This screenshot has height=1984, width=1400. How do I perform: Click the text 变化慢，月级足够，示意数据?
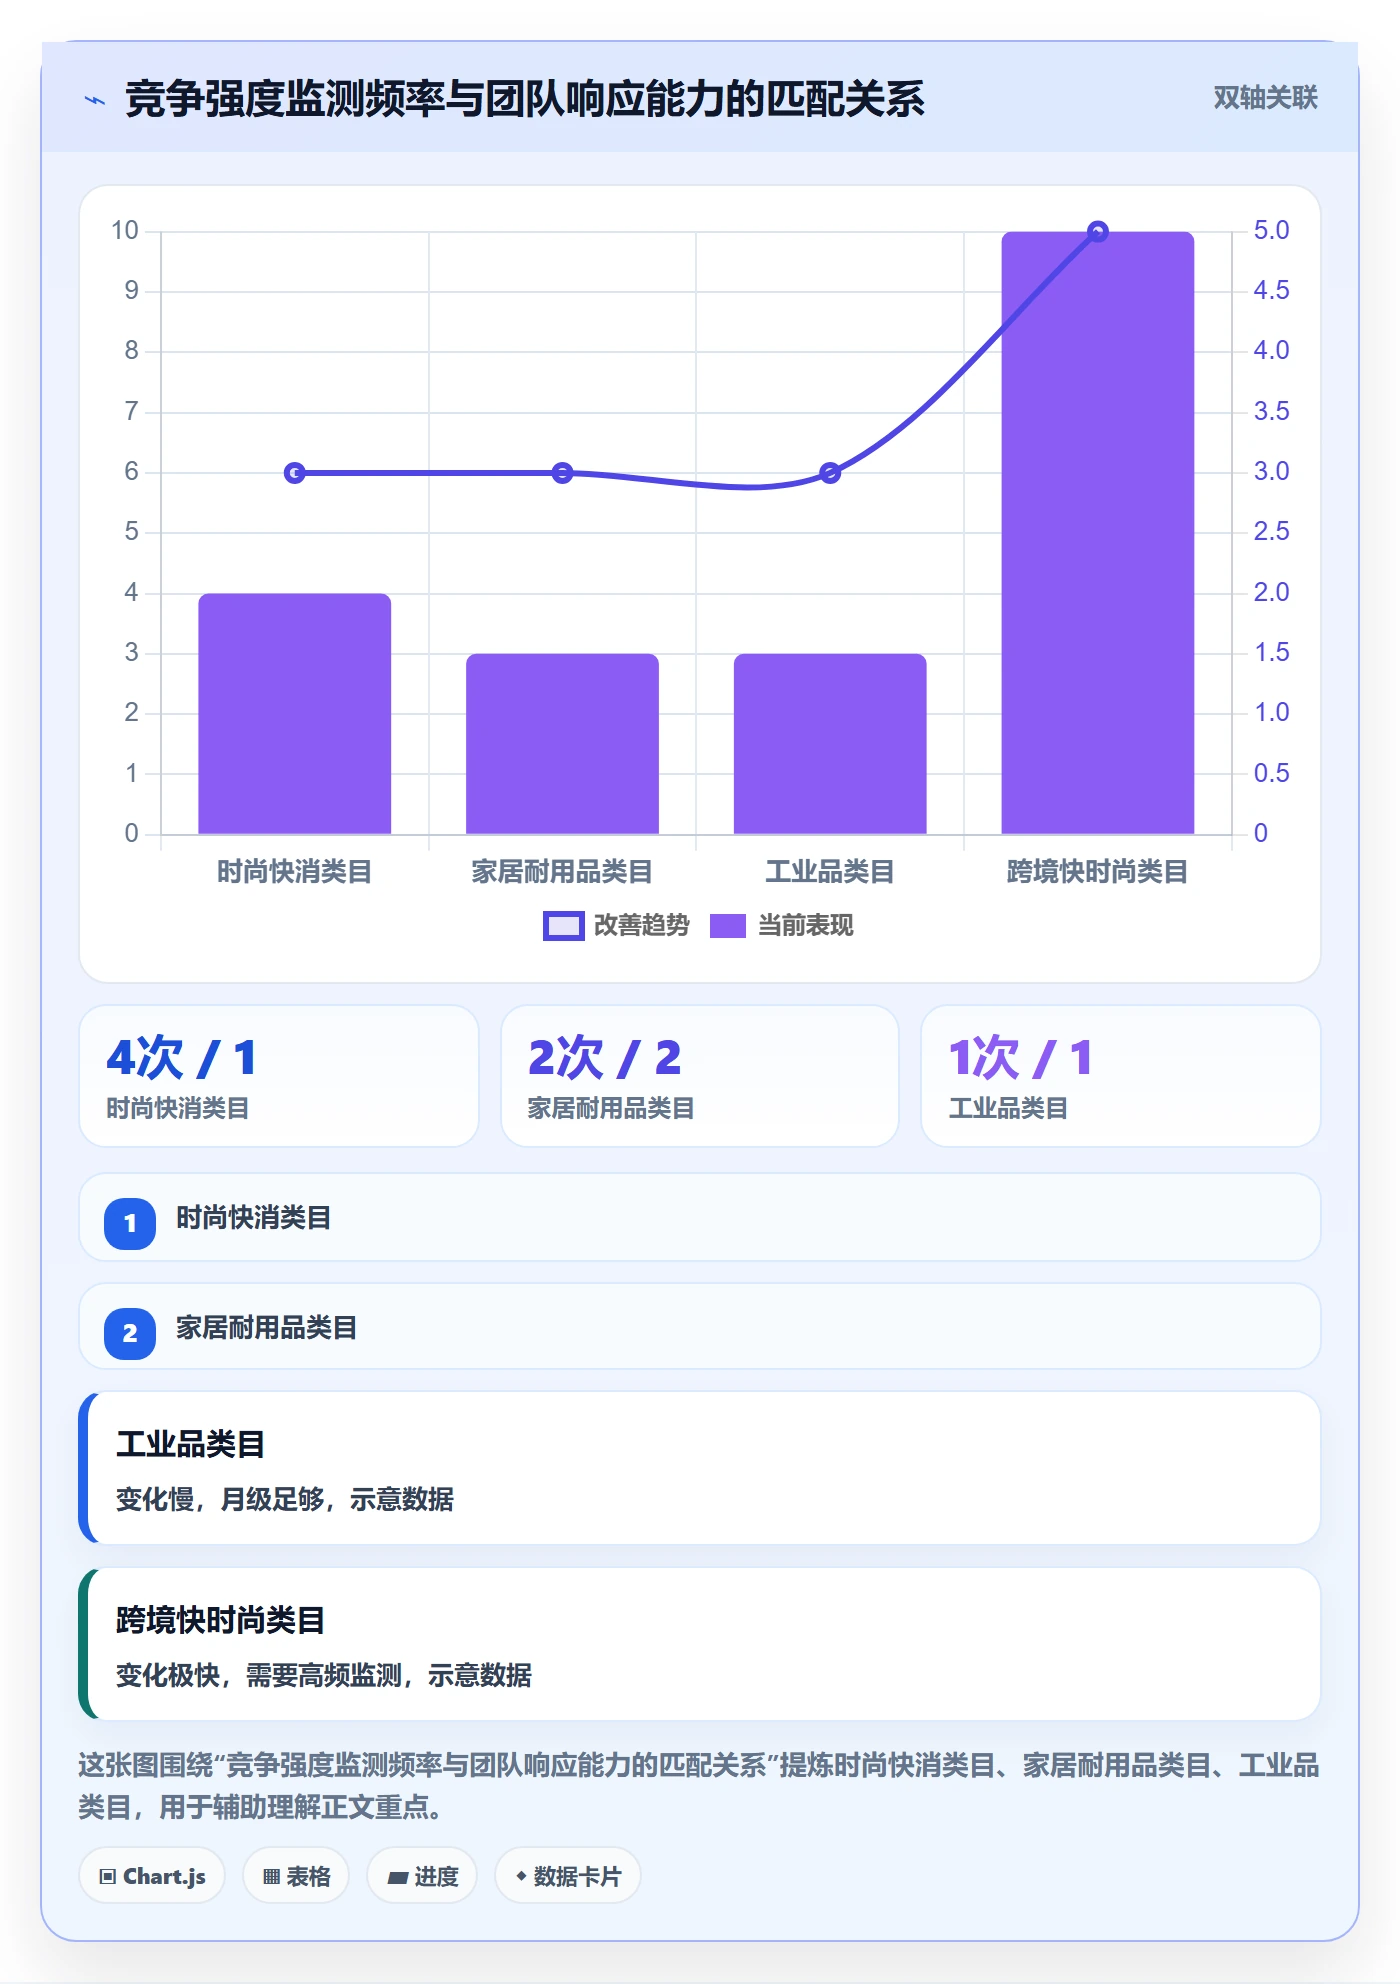pyautogui.click(x=285, y=1499)
